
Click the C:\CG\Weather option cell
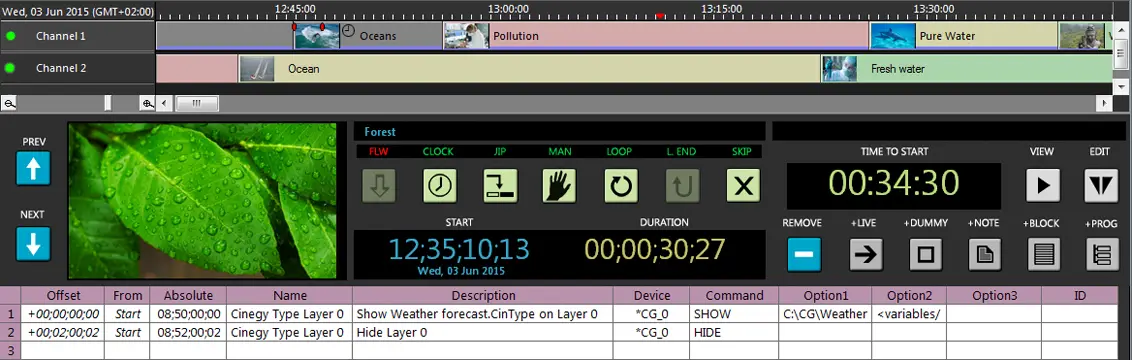(825, 314)
